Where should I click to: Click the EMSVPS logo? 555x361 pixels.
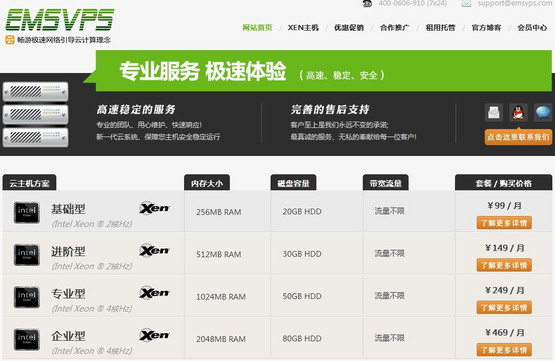pos(59,20)
